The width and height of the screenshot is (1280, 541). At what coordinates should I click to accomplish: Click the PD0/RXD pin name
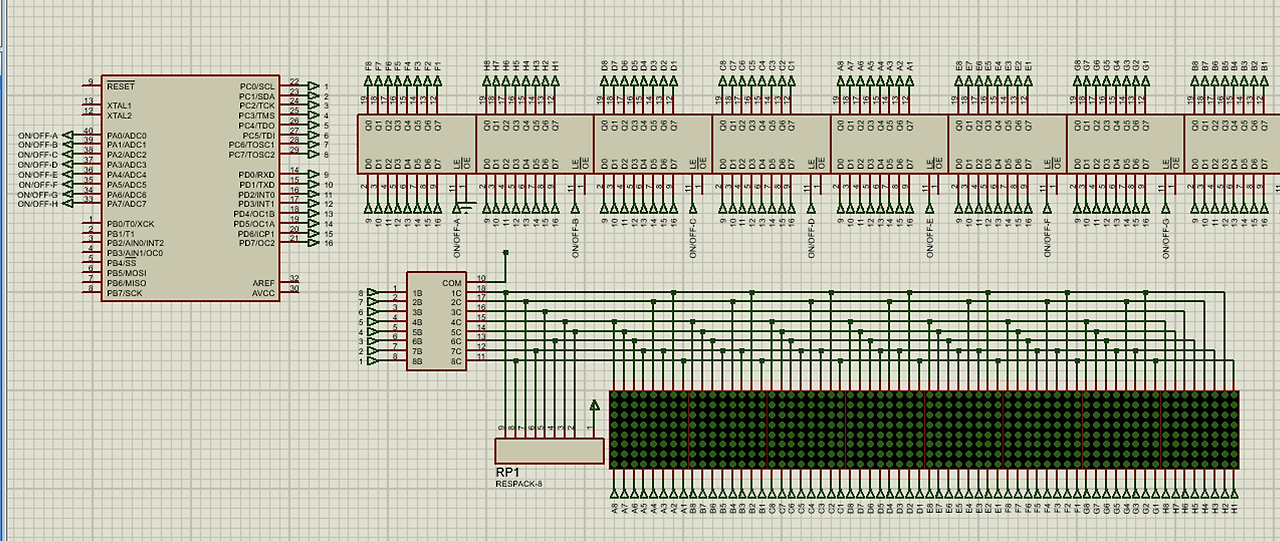[256, 175]
